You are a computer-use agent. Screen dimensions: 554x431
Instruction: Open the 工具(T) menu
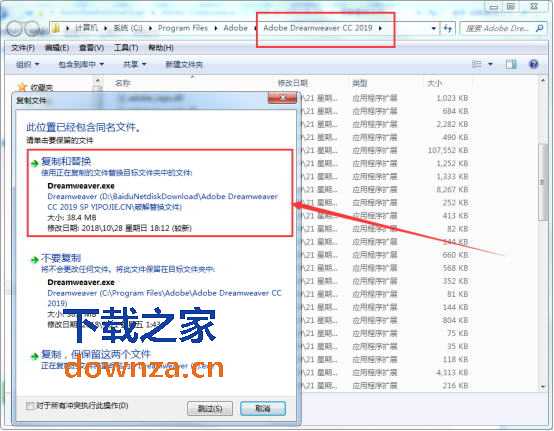pos(126,48)
